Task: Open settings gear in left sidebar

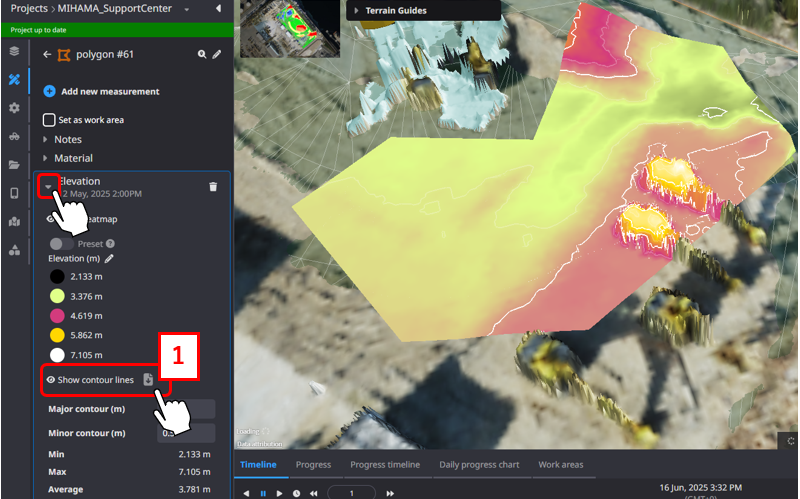Action: 14,107
